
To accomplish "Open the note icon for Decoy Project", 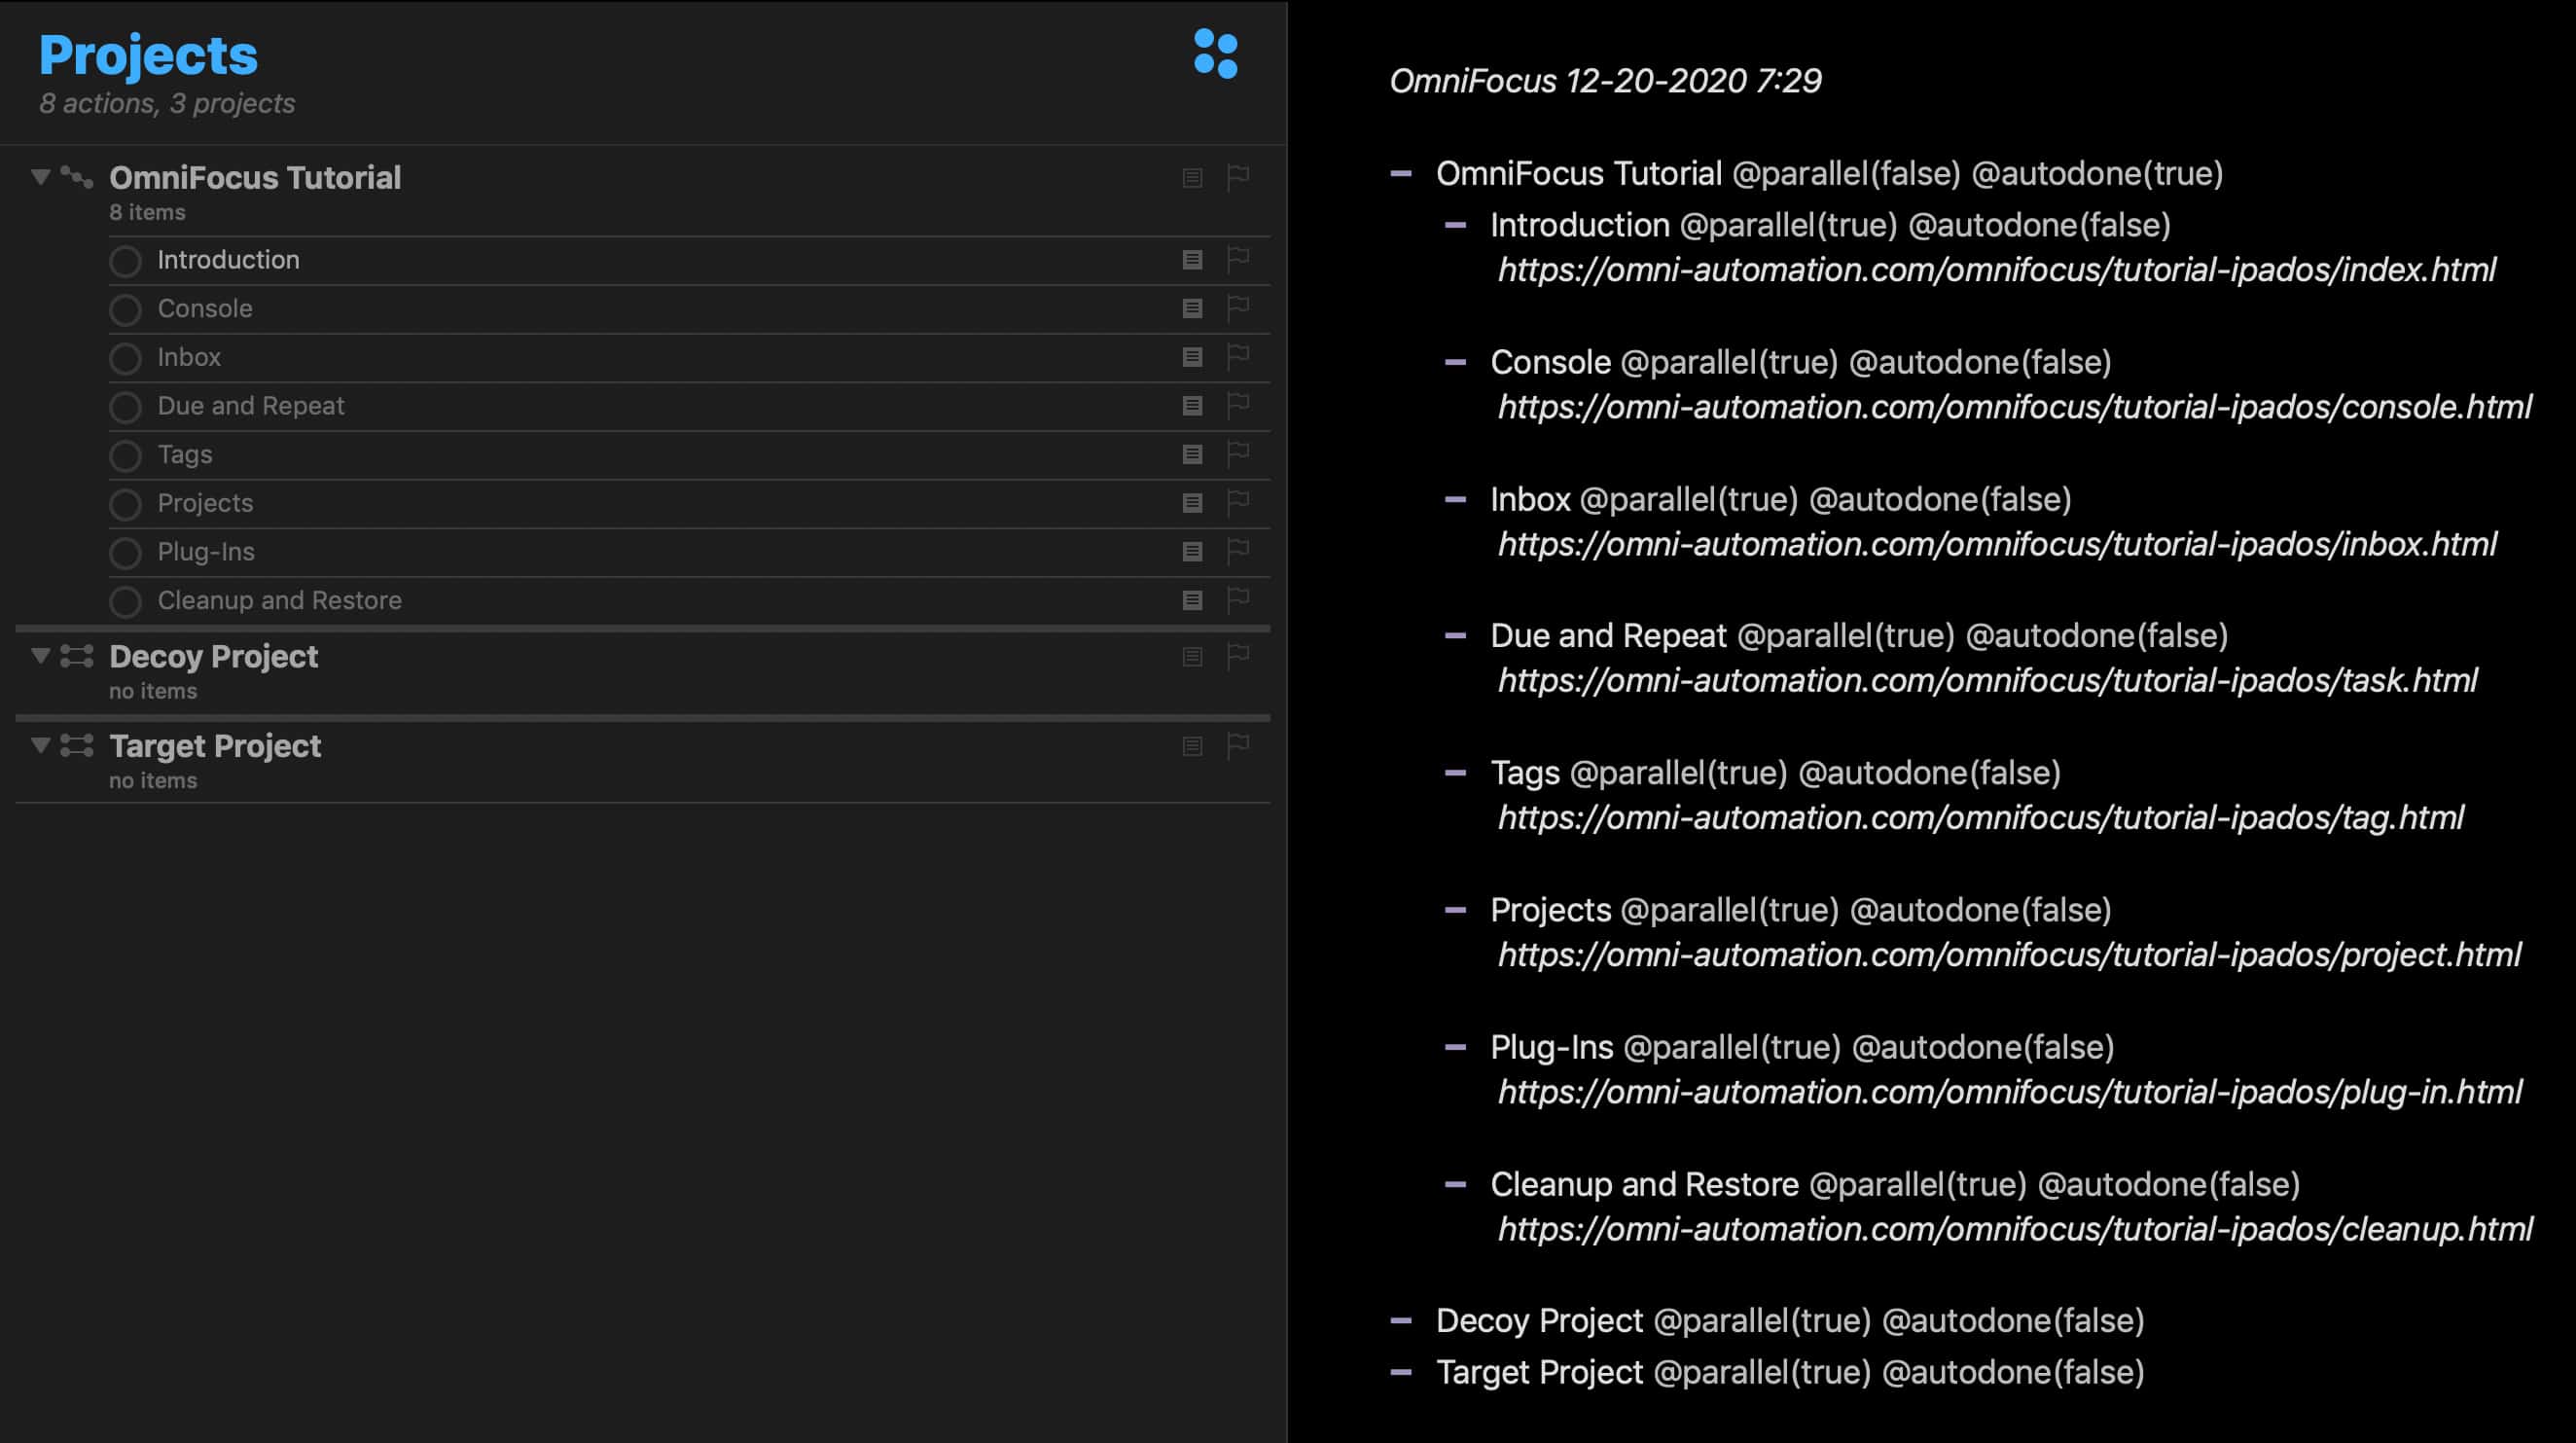I will point(1192,657).
